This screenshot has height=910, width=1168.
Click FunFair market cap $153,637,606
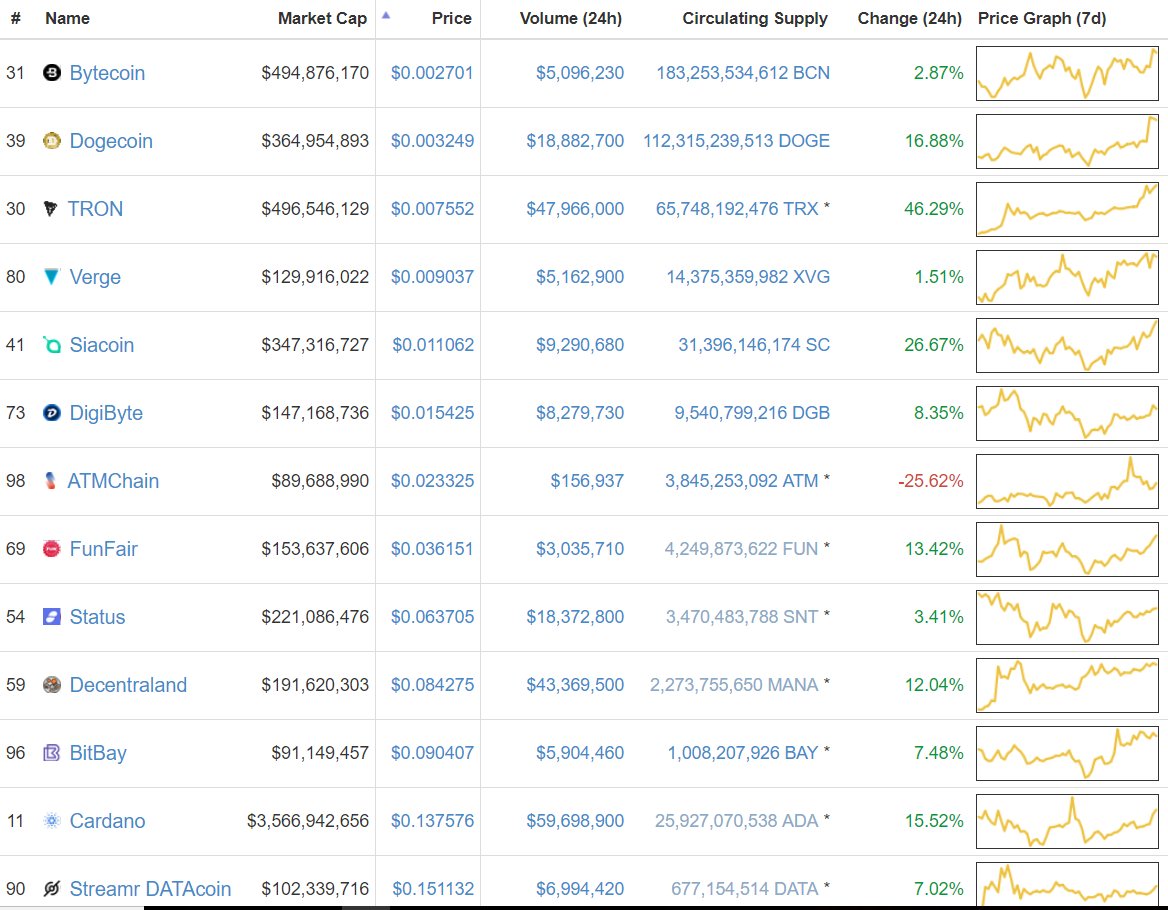pos(315,549)
